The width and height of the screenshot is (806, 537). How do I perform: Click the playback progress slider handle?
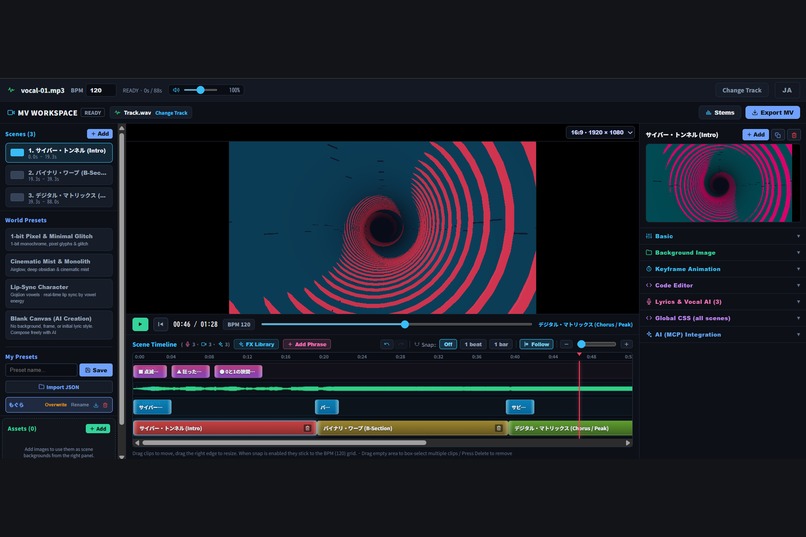(x=405, y=324)
